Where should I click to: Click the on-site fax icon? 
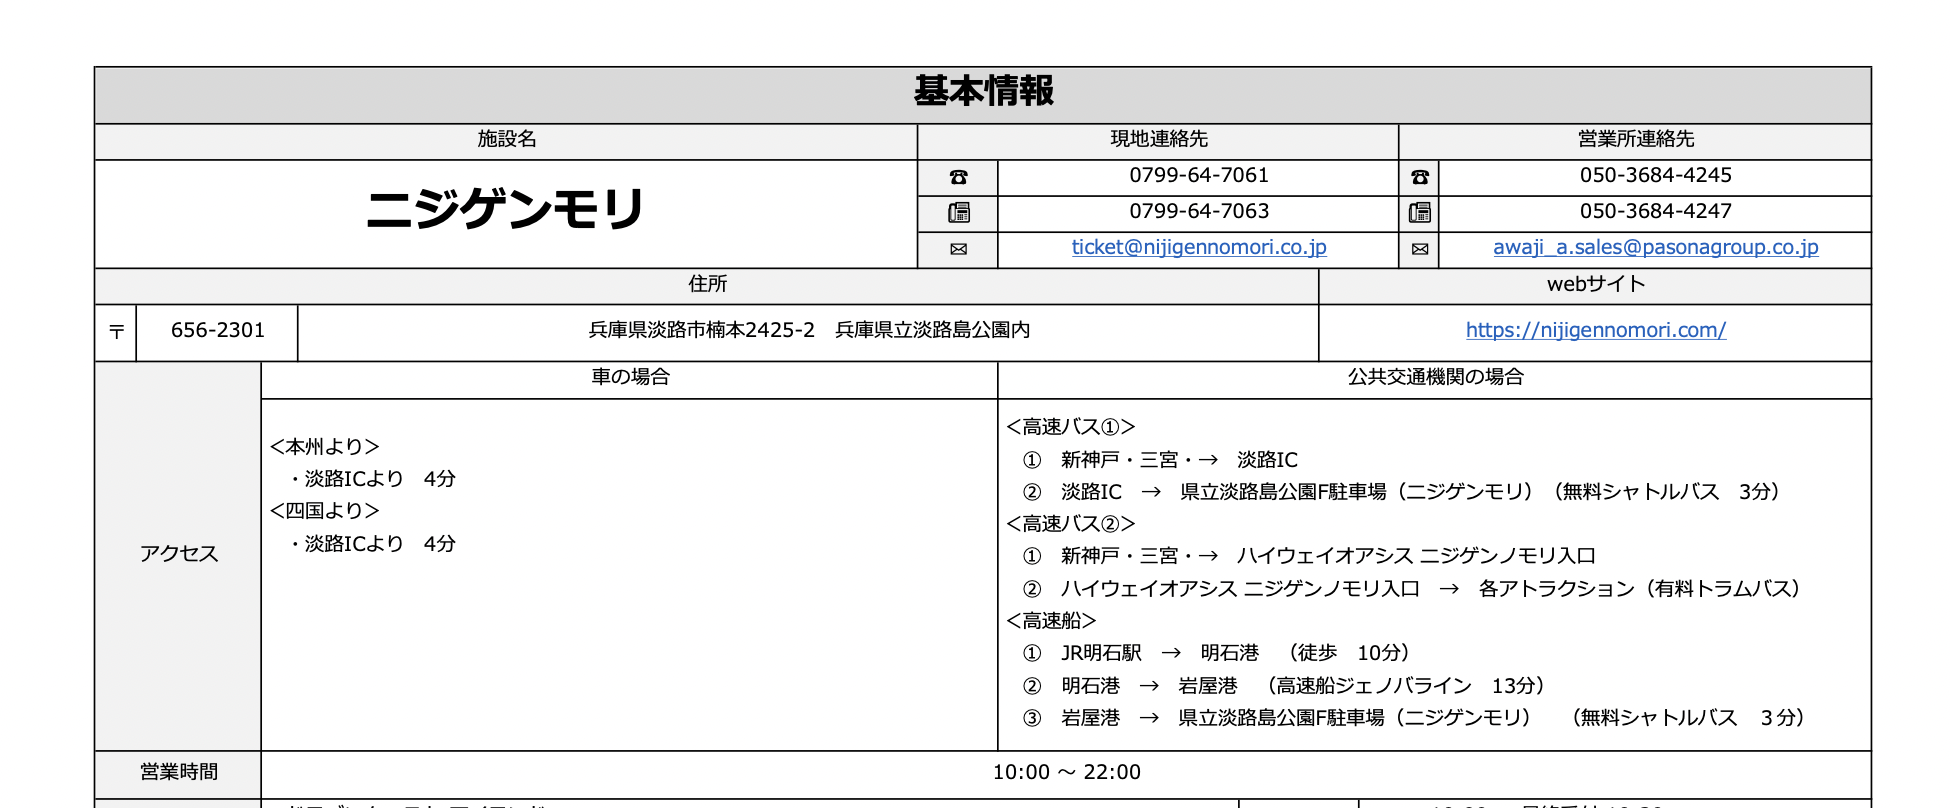tap(958, 213)
